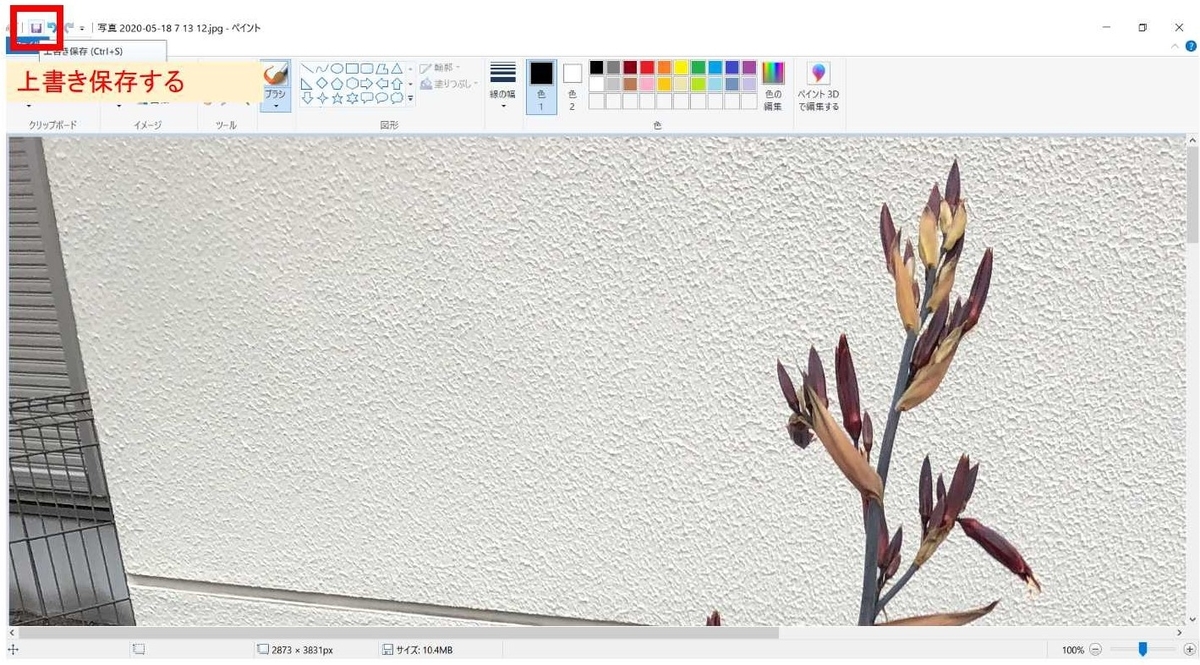The image size is (1200, 665).
Task: Click the Save (上書き保存) floppy disk icon
Action: tap(36, 28)
